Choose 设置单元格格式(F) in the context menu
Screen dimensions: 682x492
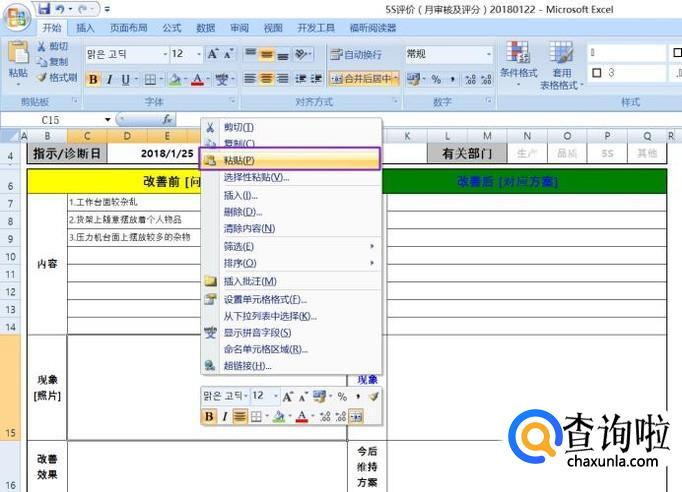click(291, 299)
